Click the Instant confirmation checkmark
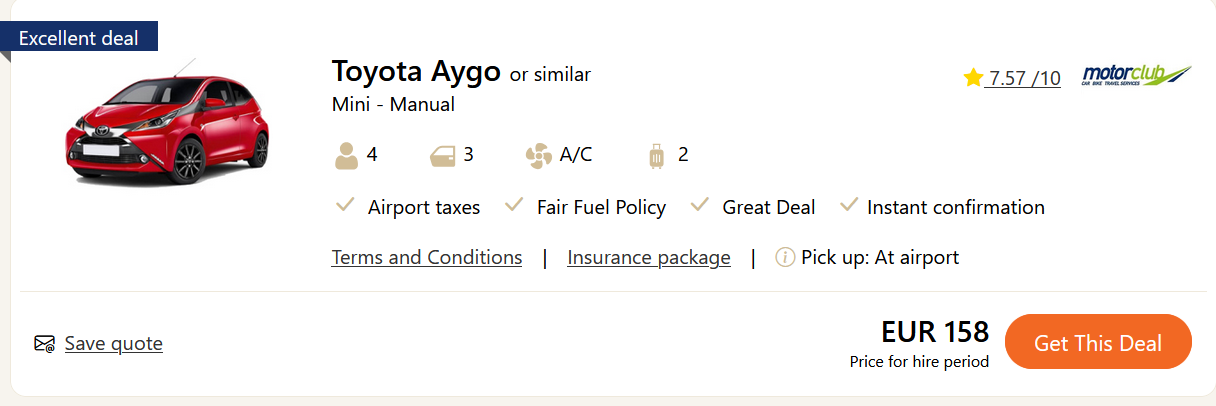Viewport: 1216px width, 406px height. pos(849,206)
